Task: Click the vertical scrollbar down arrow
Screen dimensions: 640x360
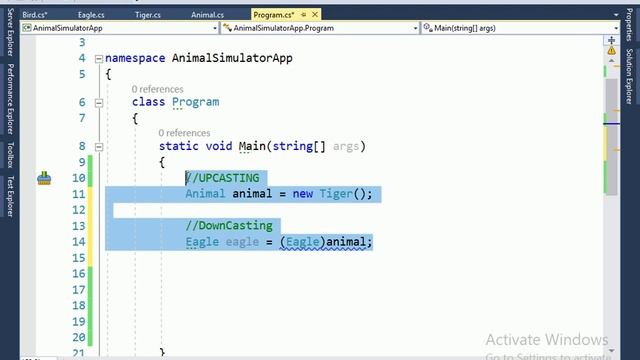Action: point(611,351)
